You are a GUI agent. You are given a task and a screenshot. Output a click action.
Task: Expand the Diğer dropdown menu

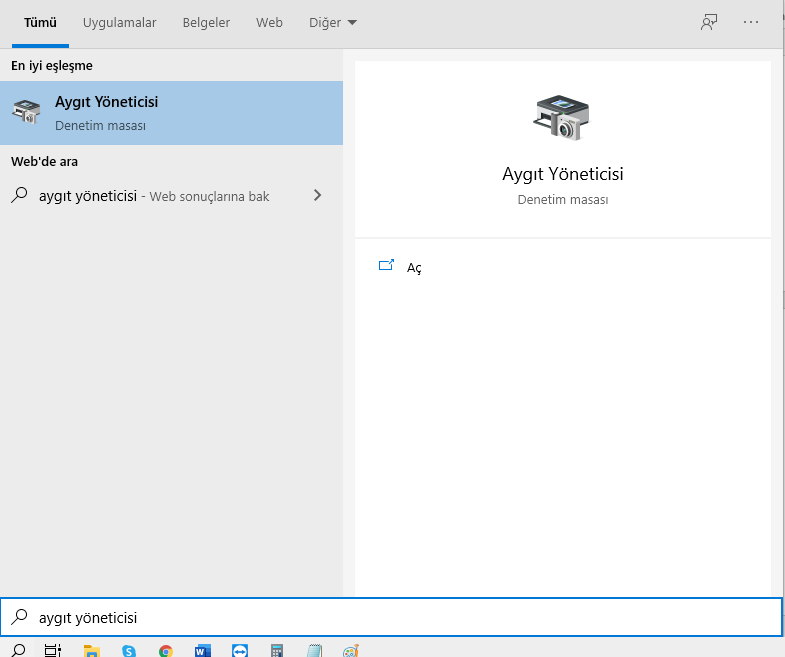[x=332, y=22]
